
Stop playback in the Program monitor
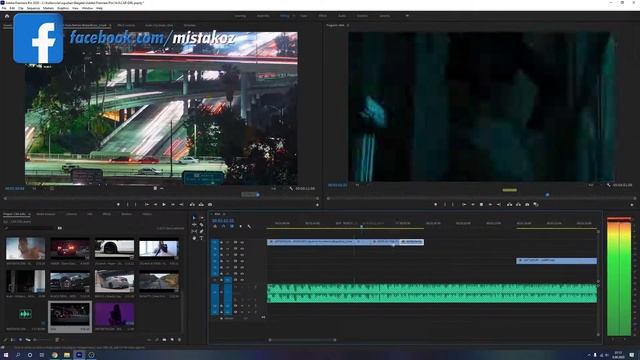482,204
